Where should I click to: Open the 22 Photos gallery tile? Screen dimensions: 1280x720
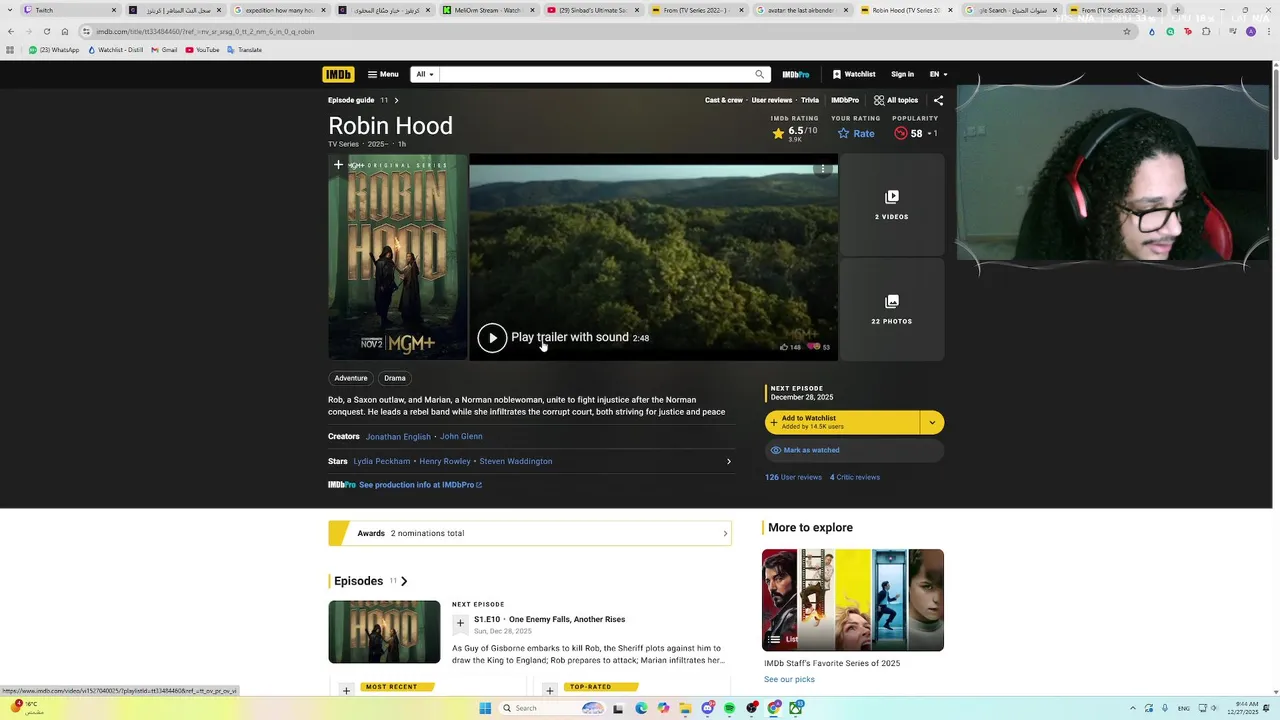pos(892,309)
